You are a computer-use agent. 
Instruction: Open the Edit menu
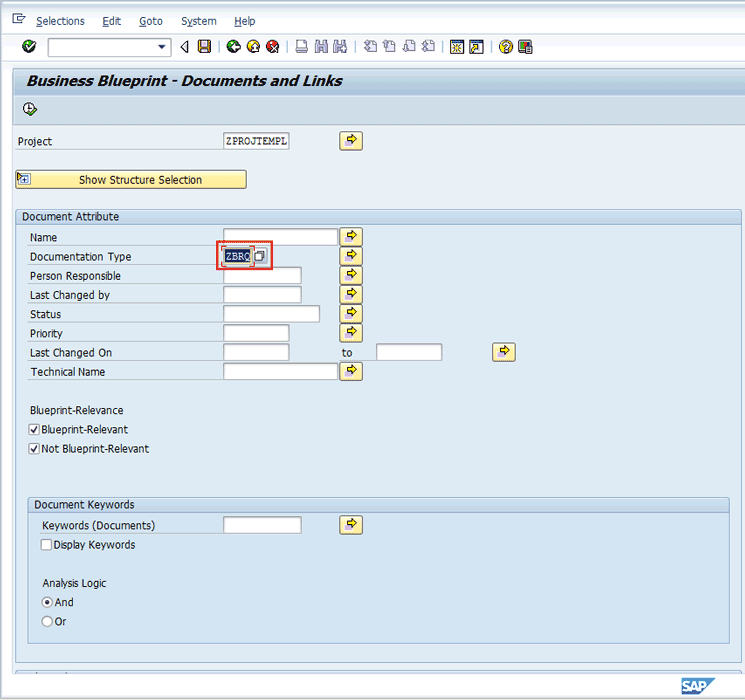click(x=112, y=21)
